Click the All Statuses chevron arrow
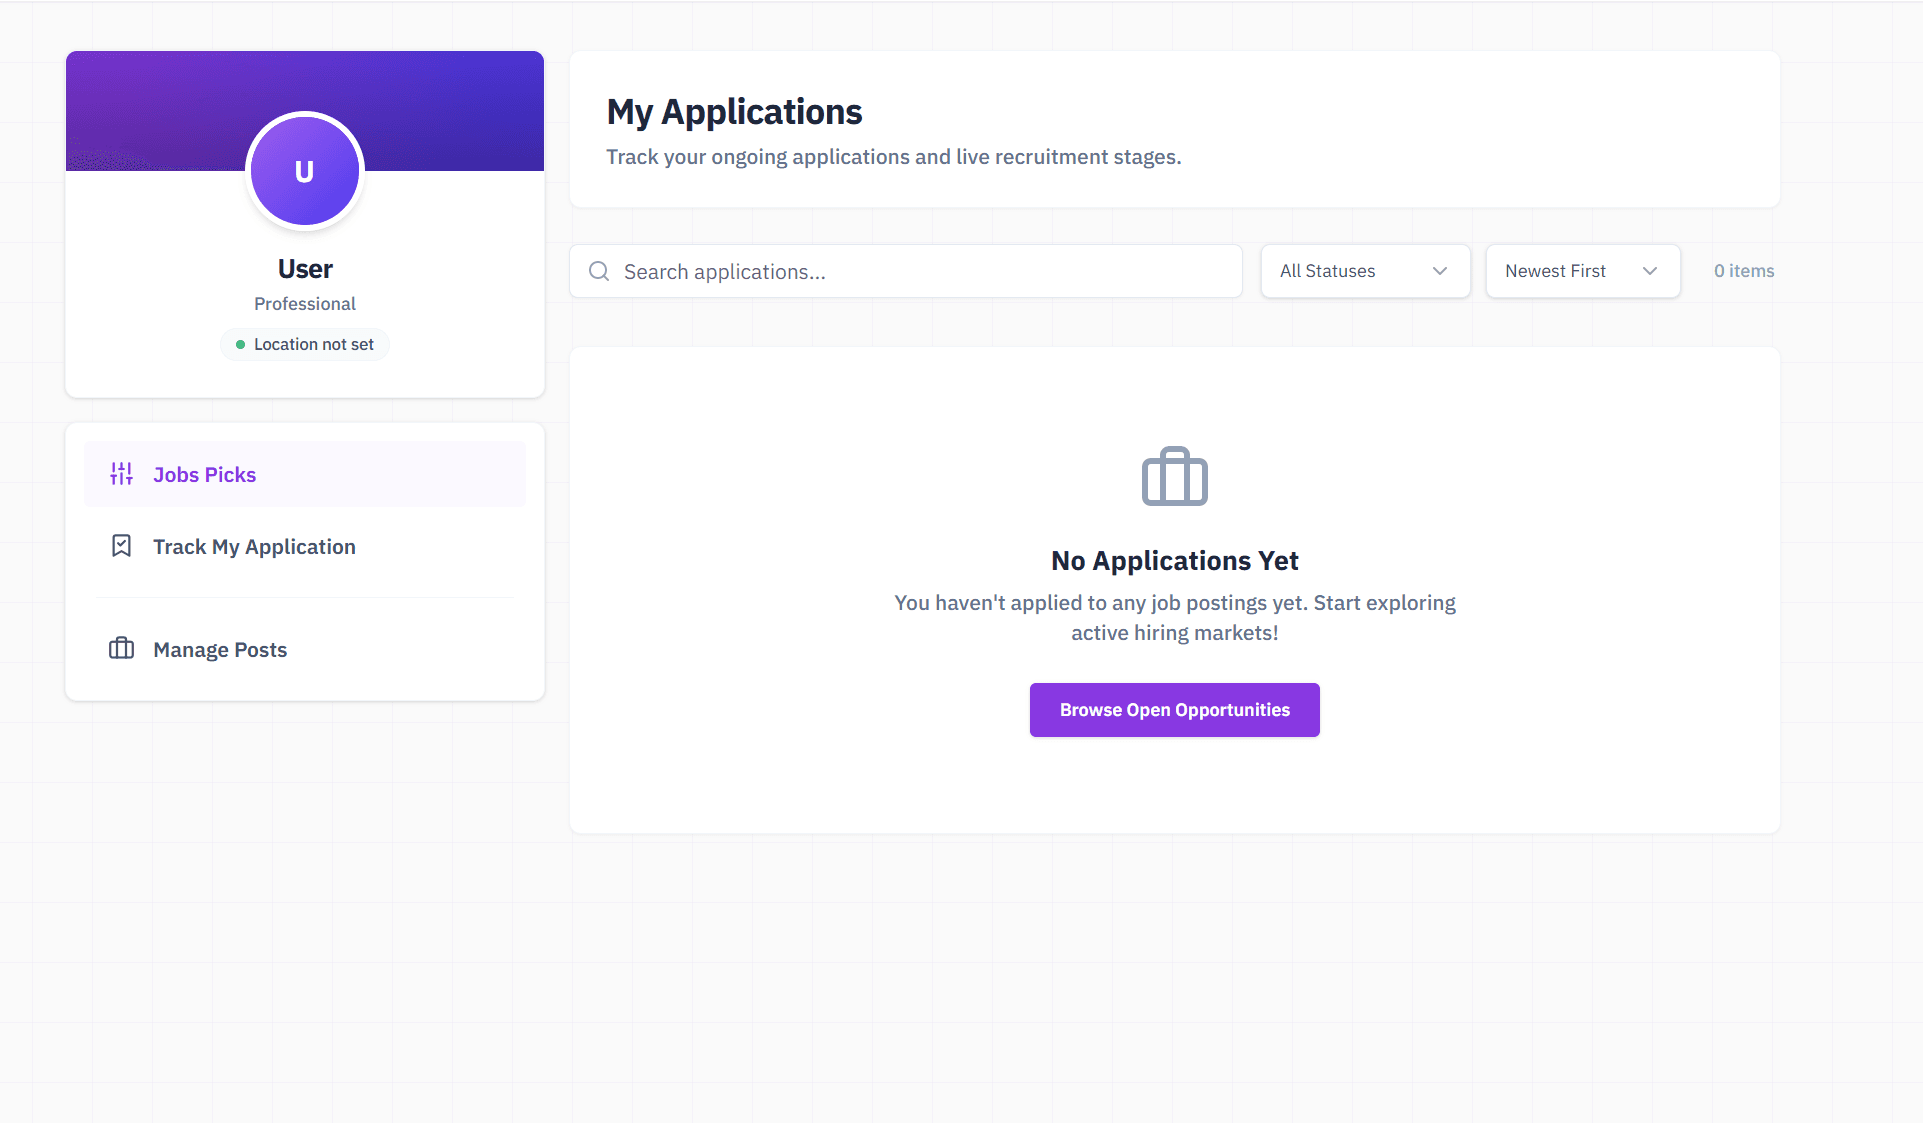Screen dimensions: 1923x1123 click(x=1440, y=271)
